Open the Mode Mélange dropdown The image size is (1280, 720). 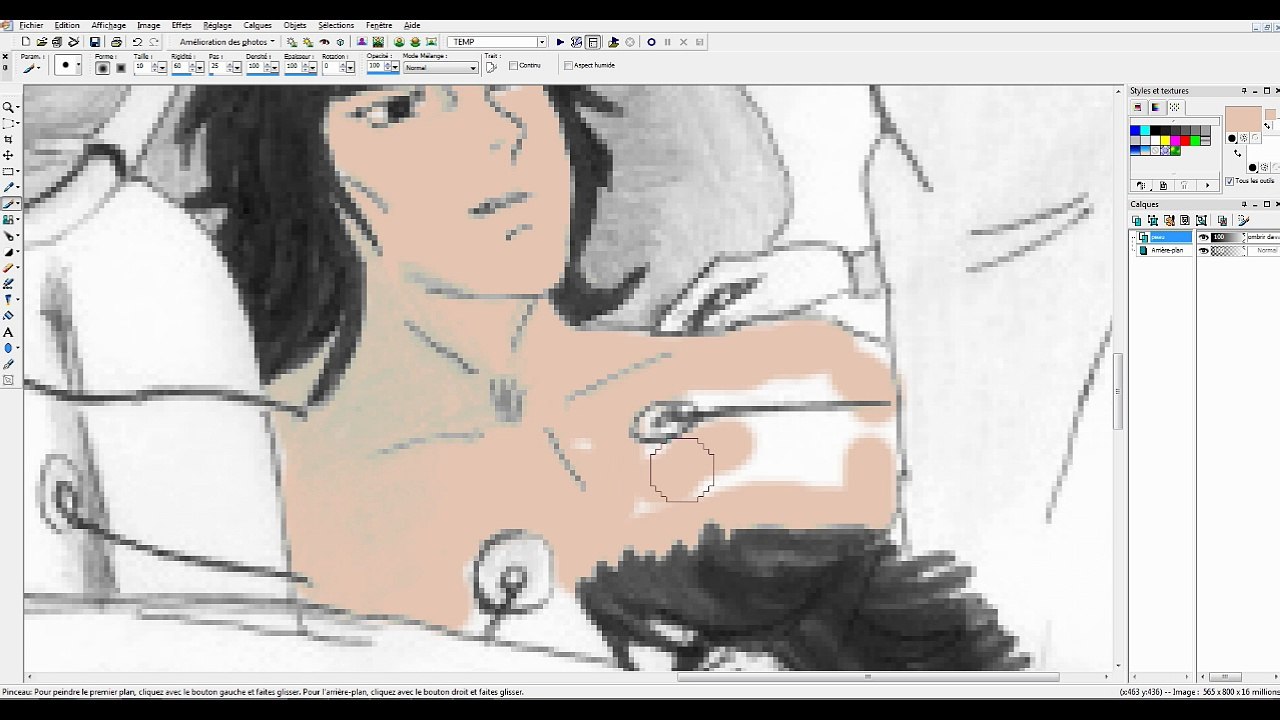(x=441, y=68)
